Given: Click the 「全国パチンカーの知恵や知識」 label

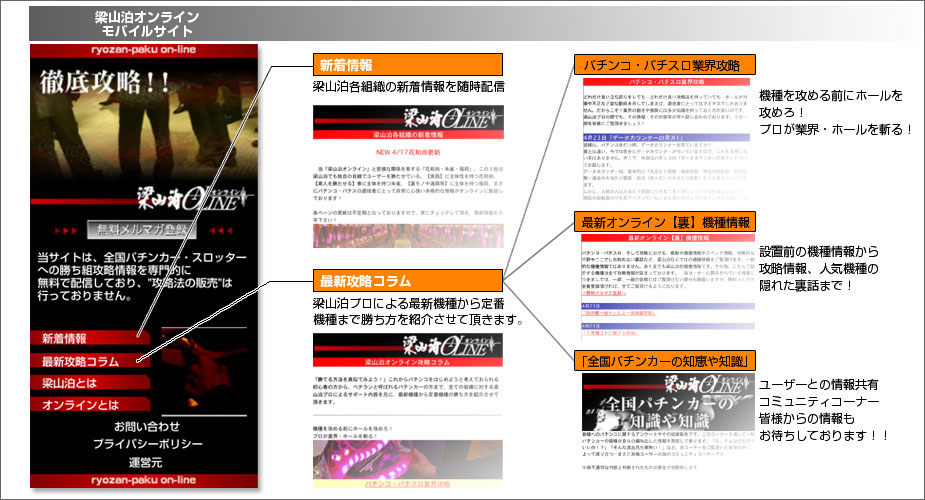Looking at the screenshot, I should point(664,359).
